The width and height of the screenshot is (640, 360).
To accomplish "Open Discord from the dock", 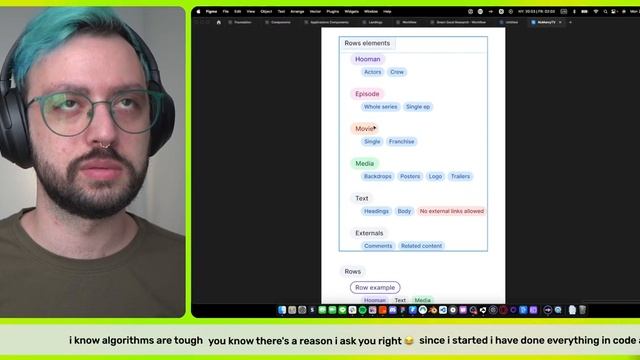I will (392, 310).
